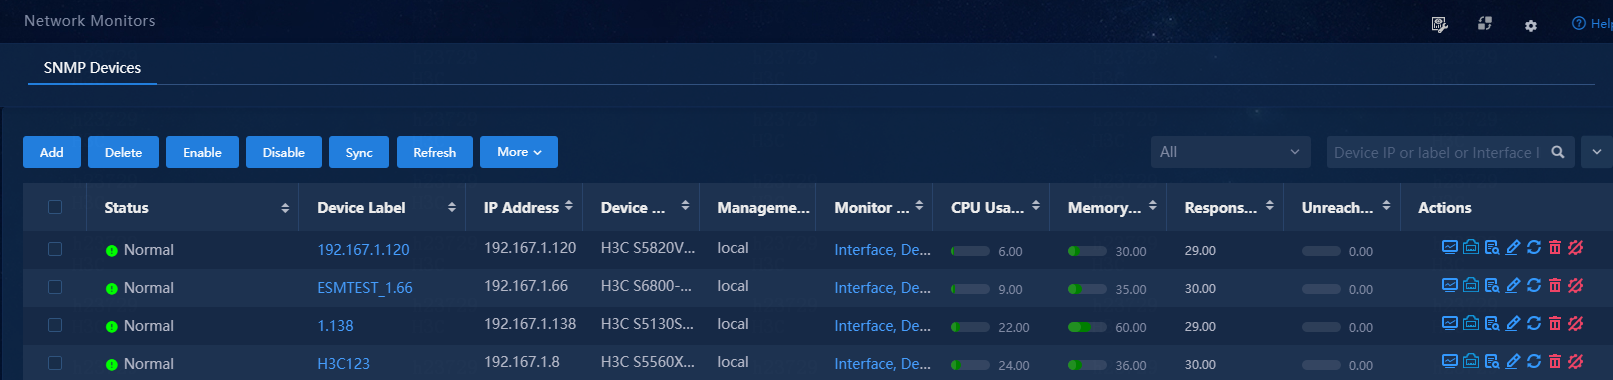Image resolution: width=1613 pixels, height=380 pixels.
Task: Open the More dropdown button
Action: tap(519, 152)
